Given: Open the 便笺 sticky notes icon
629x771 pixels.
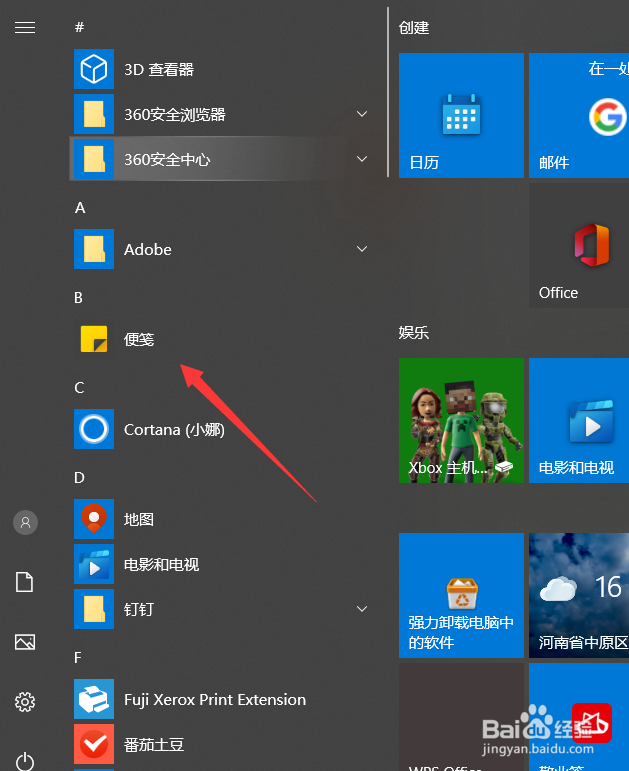Looking at the screenshot, I should pyautogui.click(x=94, y=339).
